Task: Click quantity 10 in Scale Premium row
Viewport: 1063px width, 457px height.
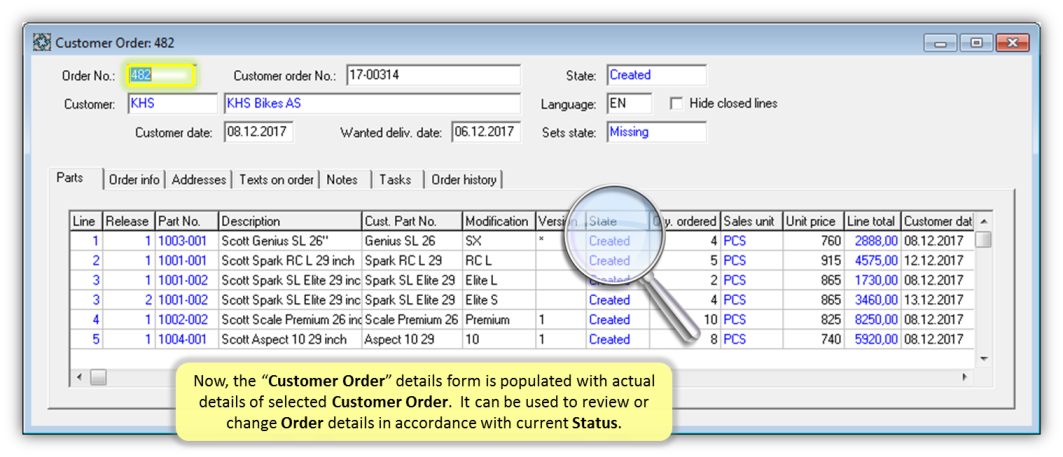Action: (x=685, y=319)
